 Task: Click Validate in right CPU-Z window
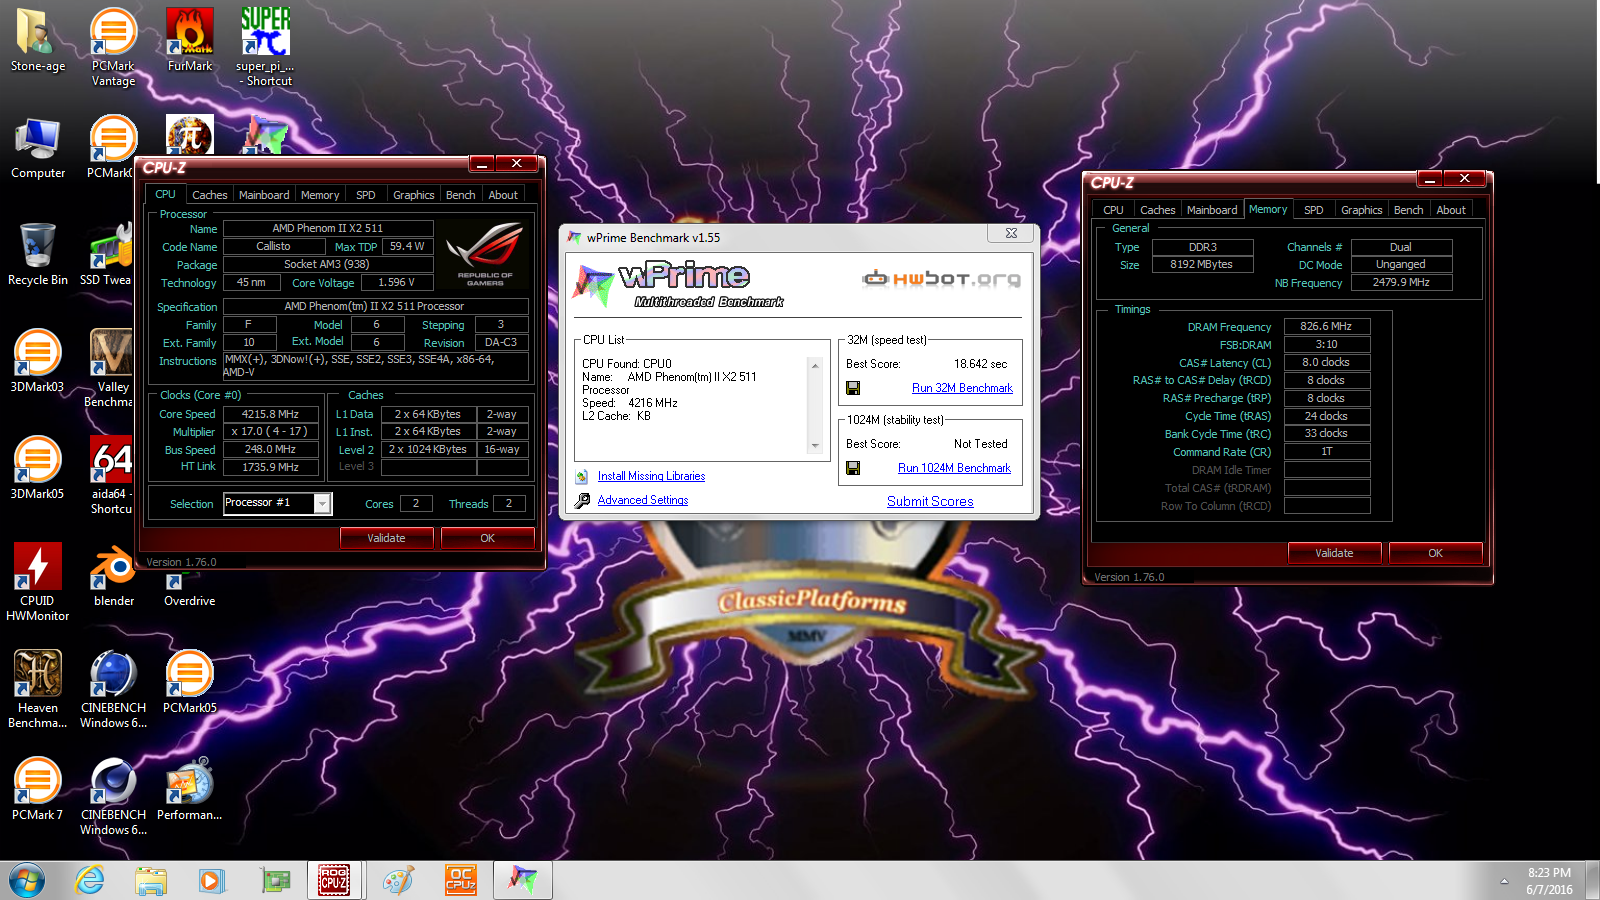pos(1334,553)
